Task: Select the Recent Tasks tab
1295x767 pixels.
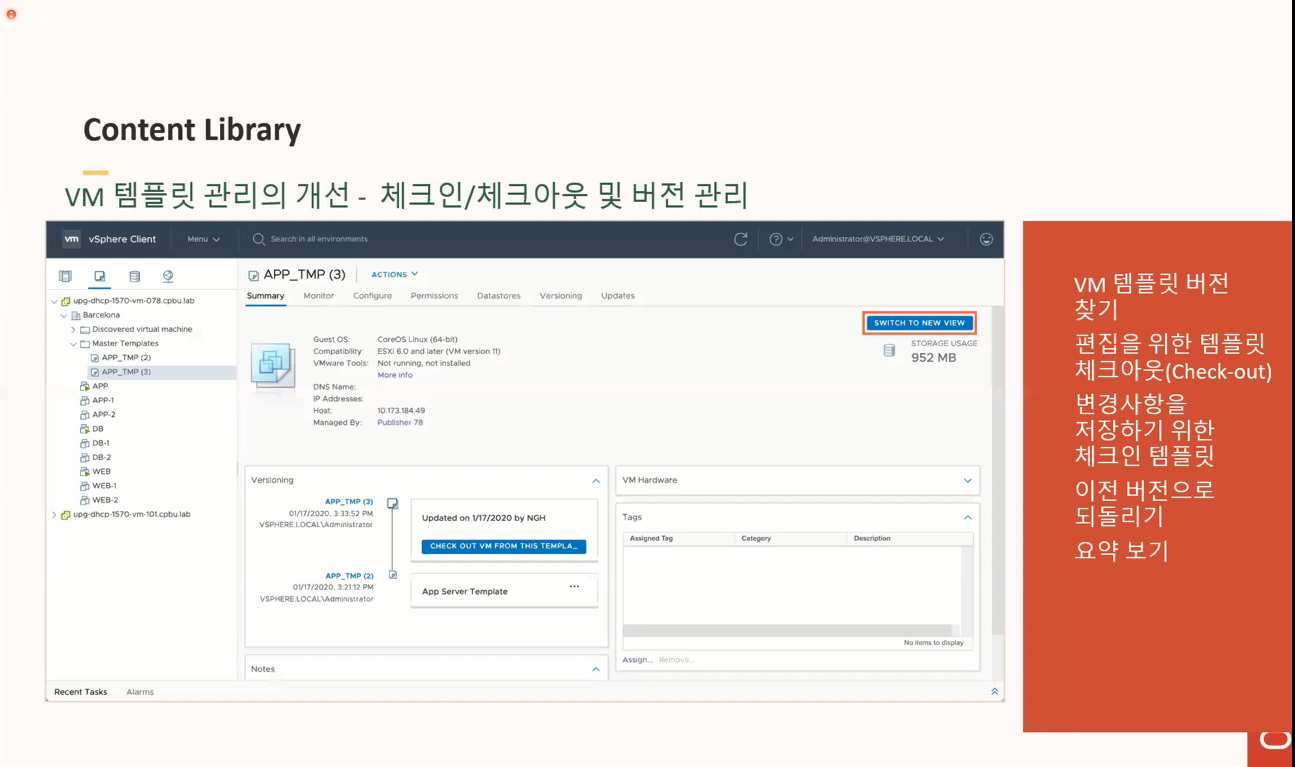Action: (x=81, y=692)
